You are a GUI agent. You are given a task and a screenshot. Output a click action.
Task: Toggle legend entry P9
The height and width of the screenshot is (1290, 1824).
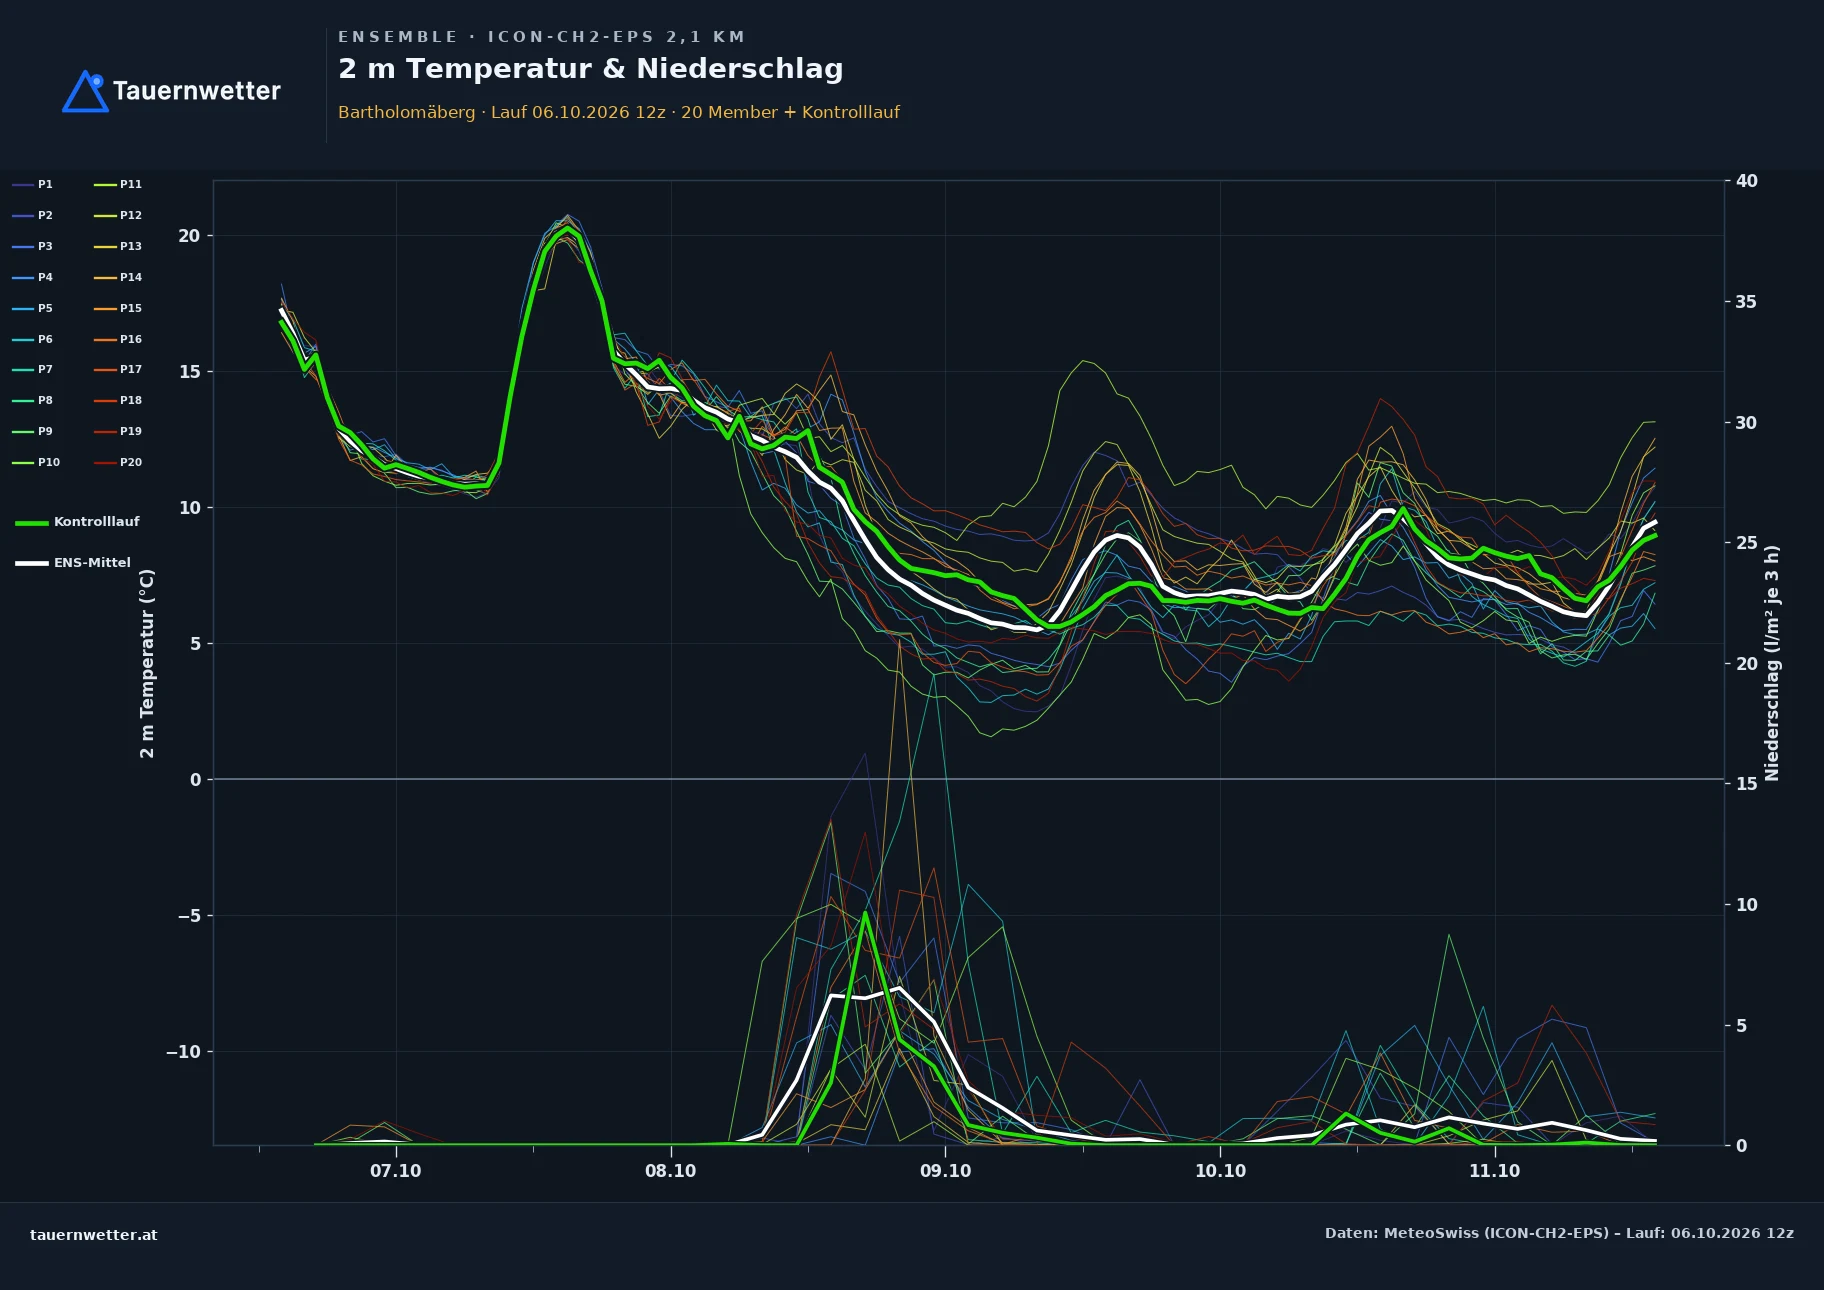pyautogui.click(x=33, y=432)
